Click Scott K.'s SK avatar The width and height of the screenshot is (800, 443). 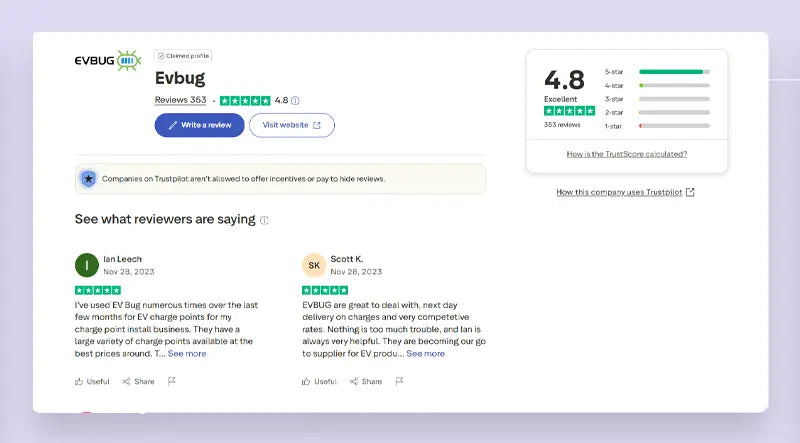[314, 265]
